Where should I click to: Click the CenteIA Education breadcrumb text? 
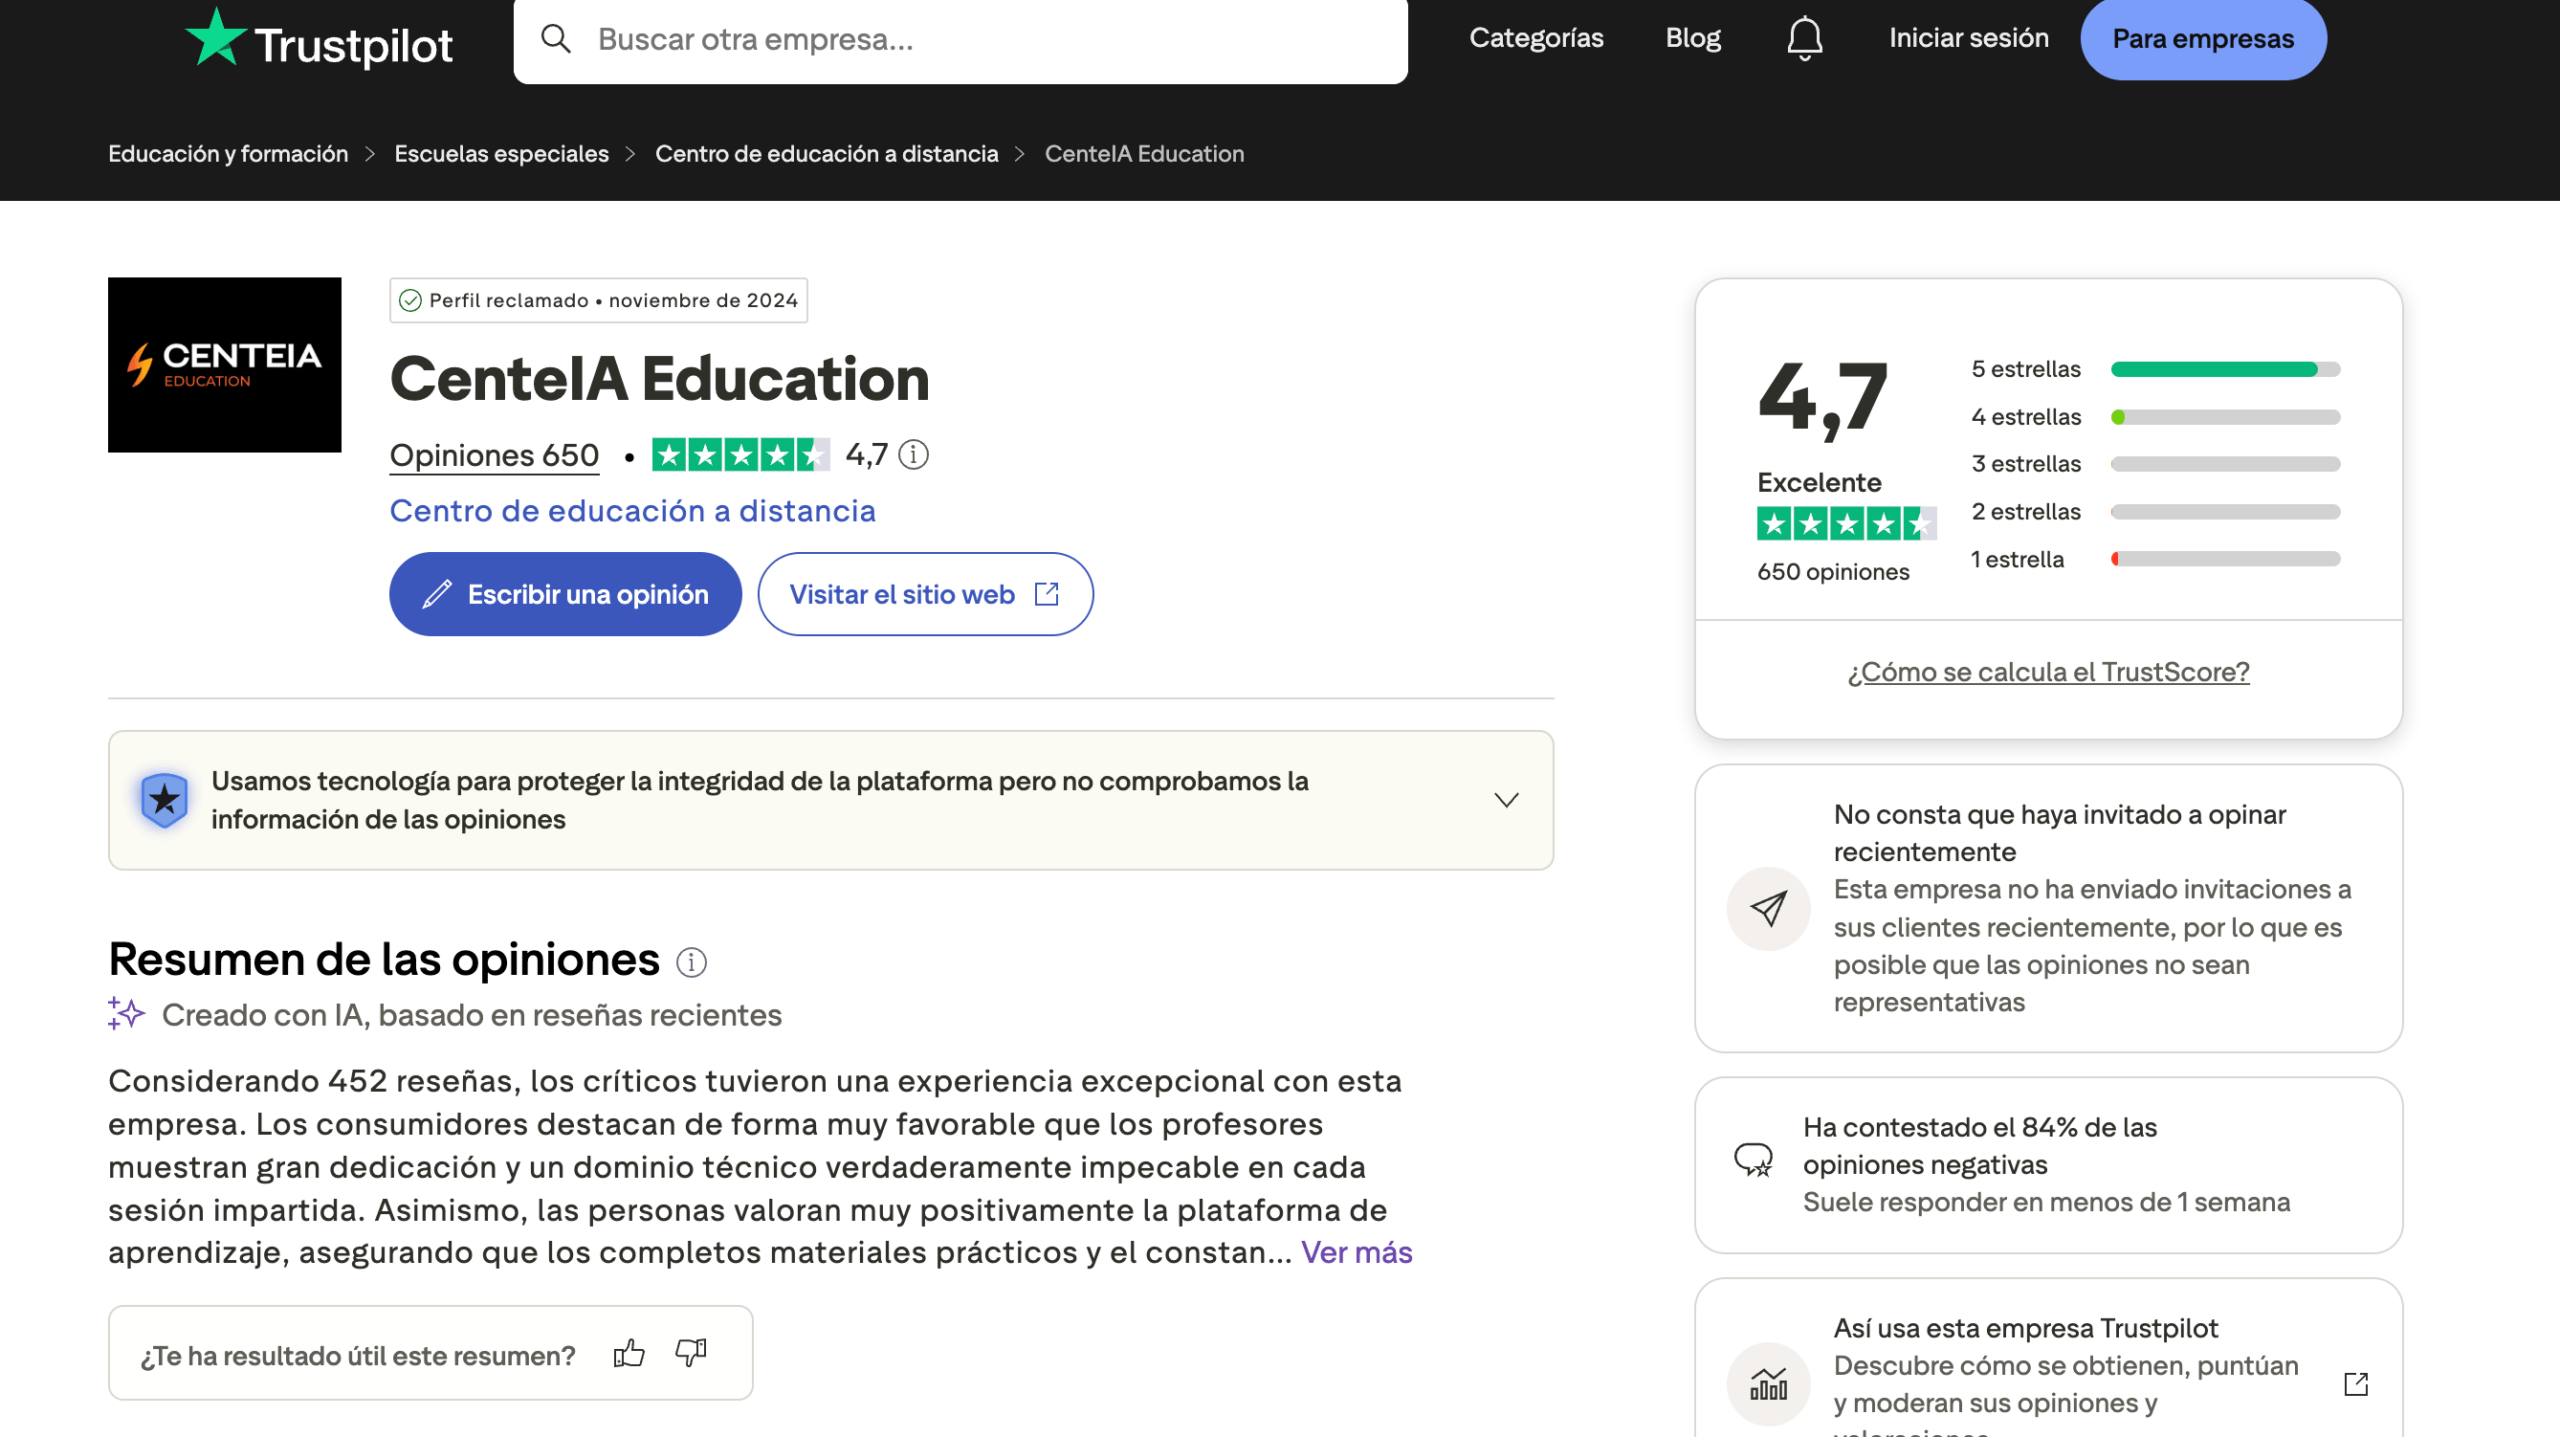click(x=1144, y=154)
